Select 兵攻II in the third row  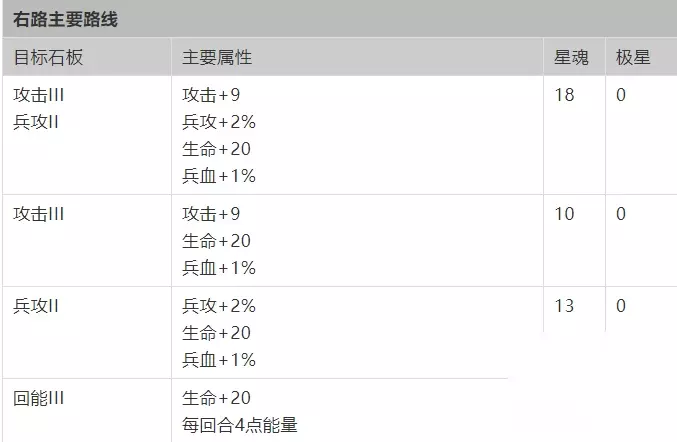coord(37,306)
